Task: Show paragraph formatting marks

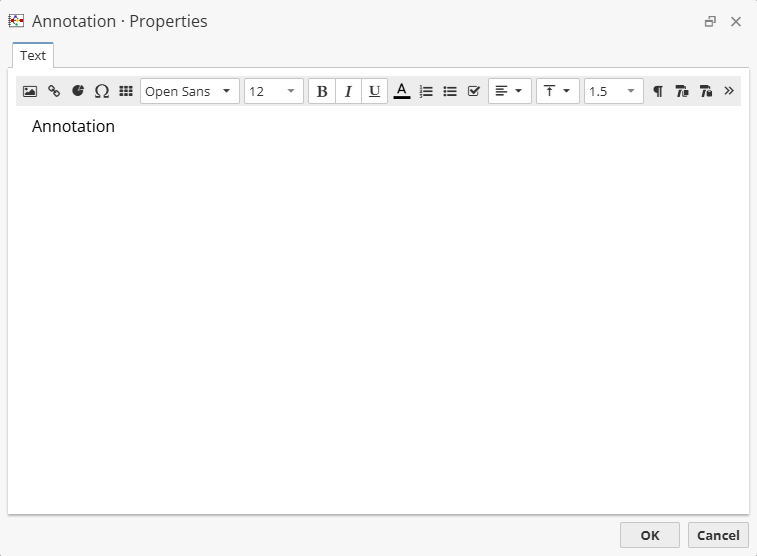Action: (658, 91)
